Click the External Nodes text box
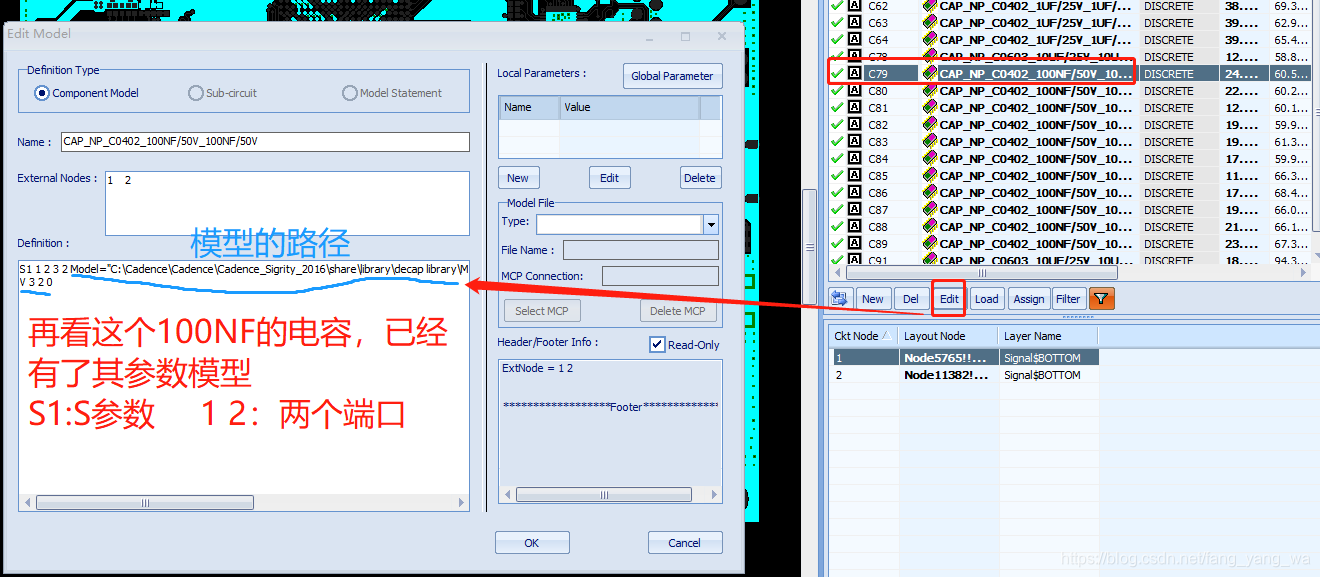The image size is (1320, 577). click(x=287, y=203)
